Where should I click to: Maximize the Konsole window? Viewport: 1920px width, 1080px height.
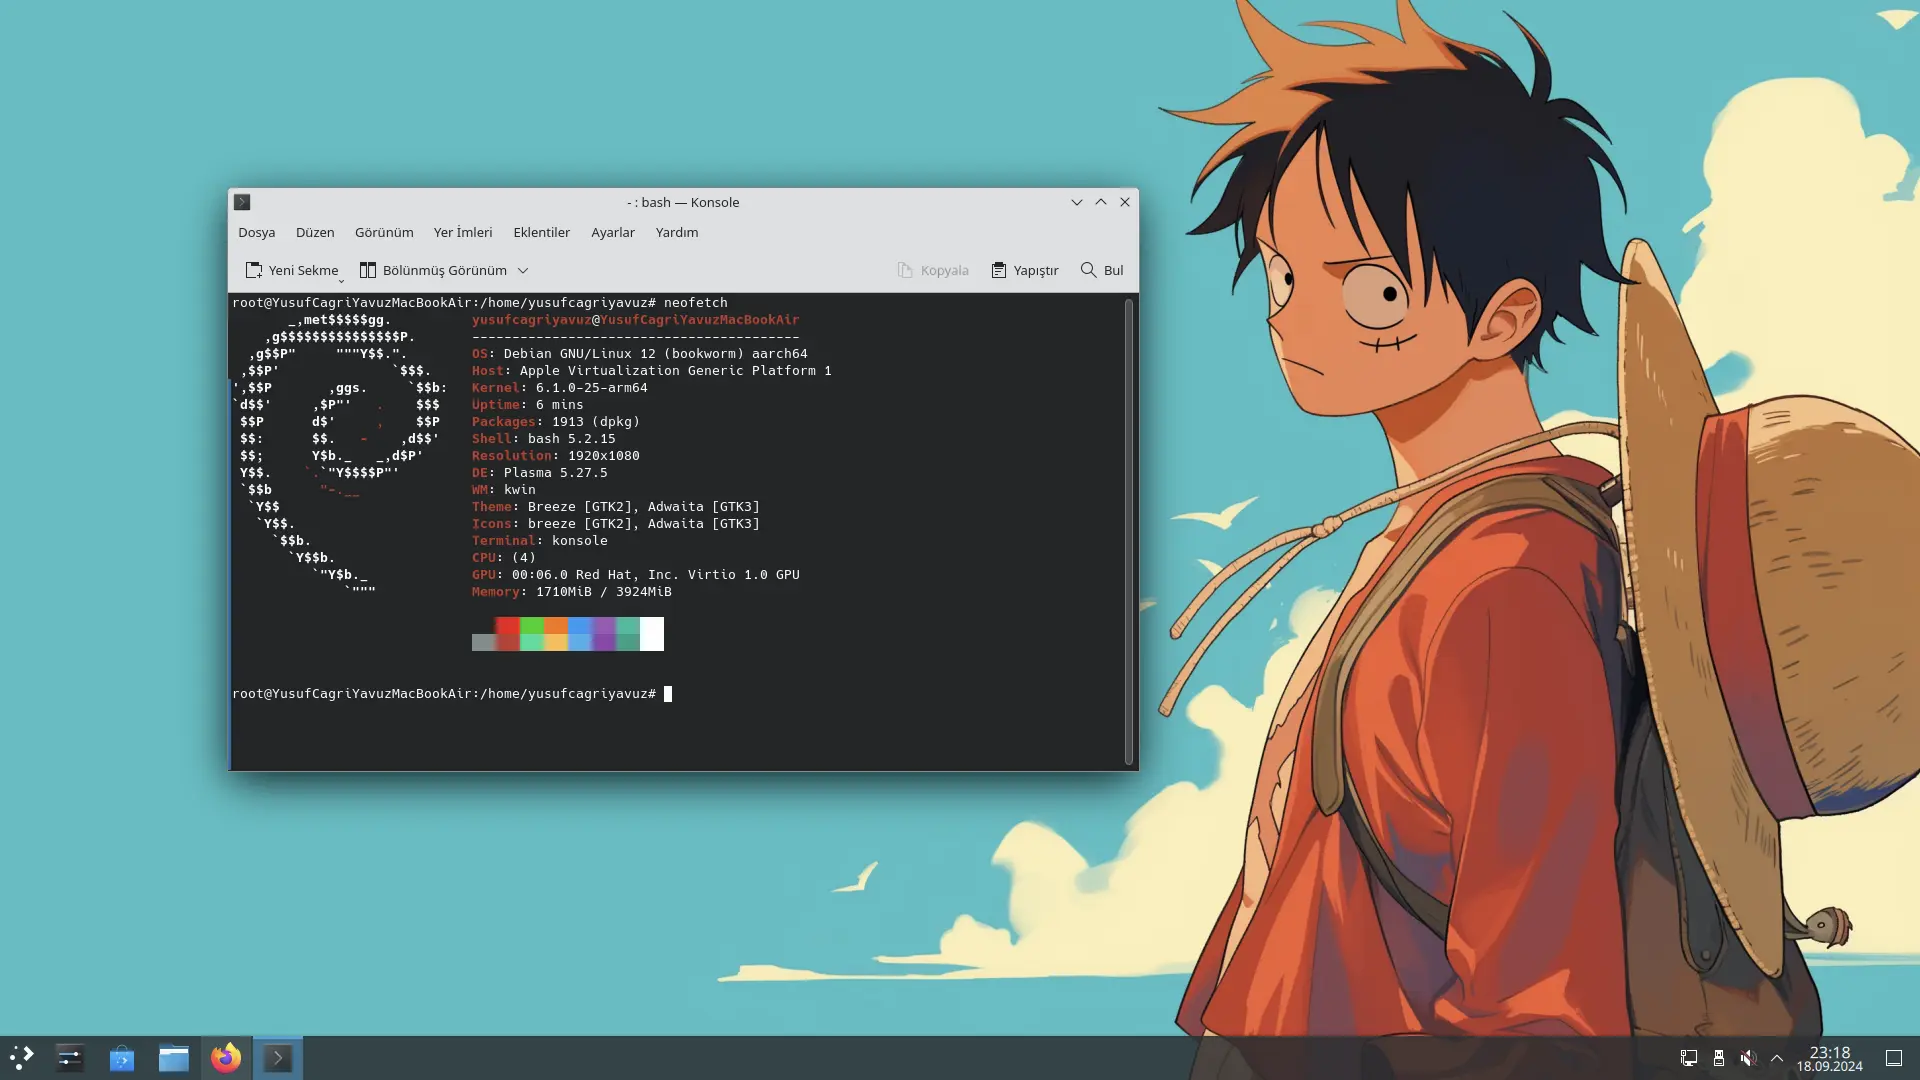tap(1101, 202)
